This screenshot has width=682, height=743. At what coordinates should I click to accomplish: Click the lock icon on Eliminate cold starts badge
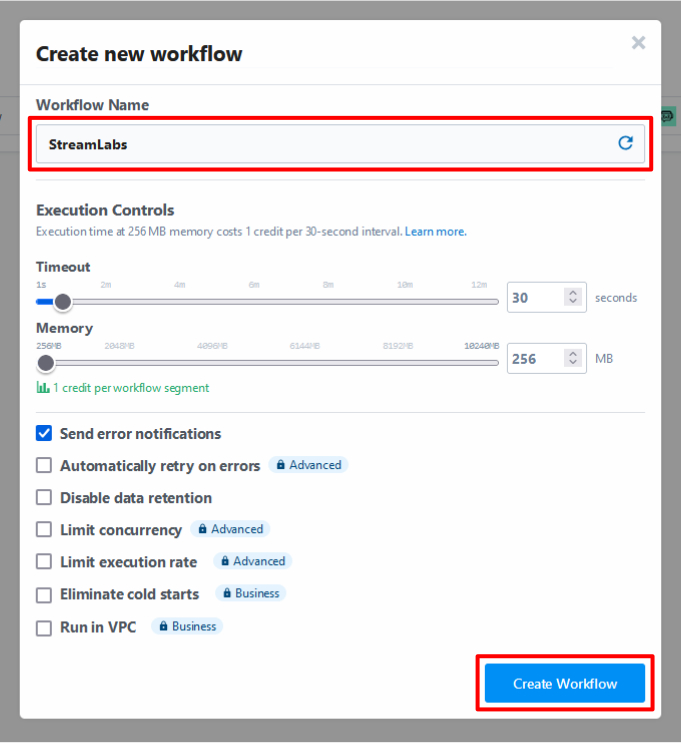click(227, 593)
